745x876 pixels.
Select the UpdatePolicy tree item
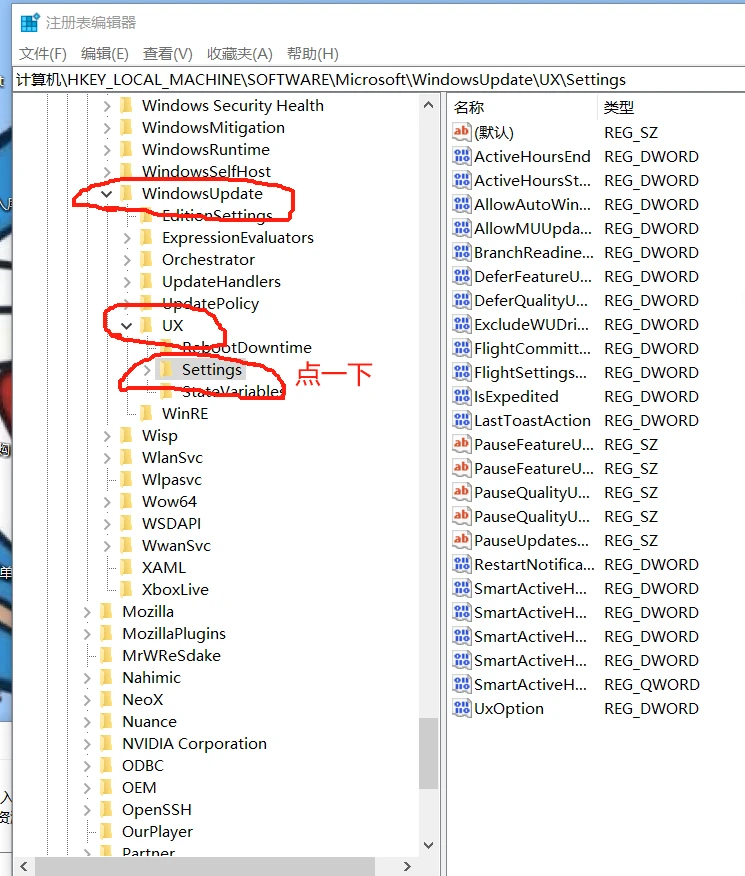[211, 304]
